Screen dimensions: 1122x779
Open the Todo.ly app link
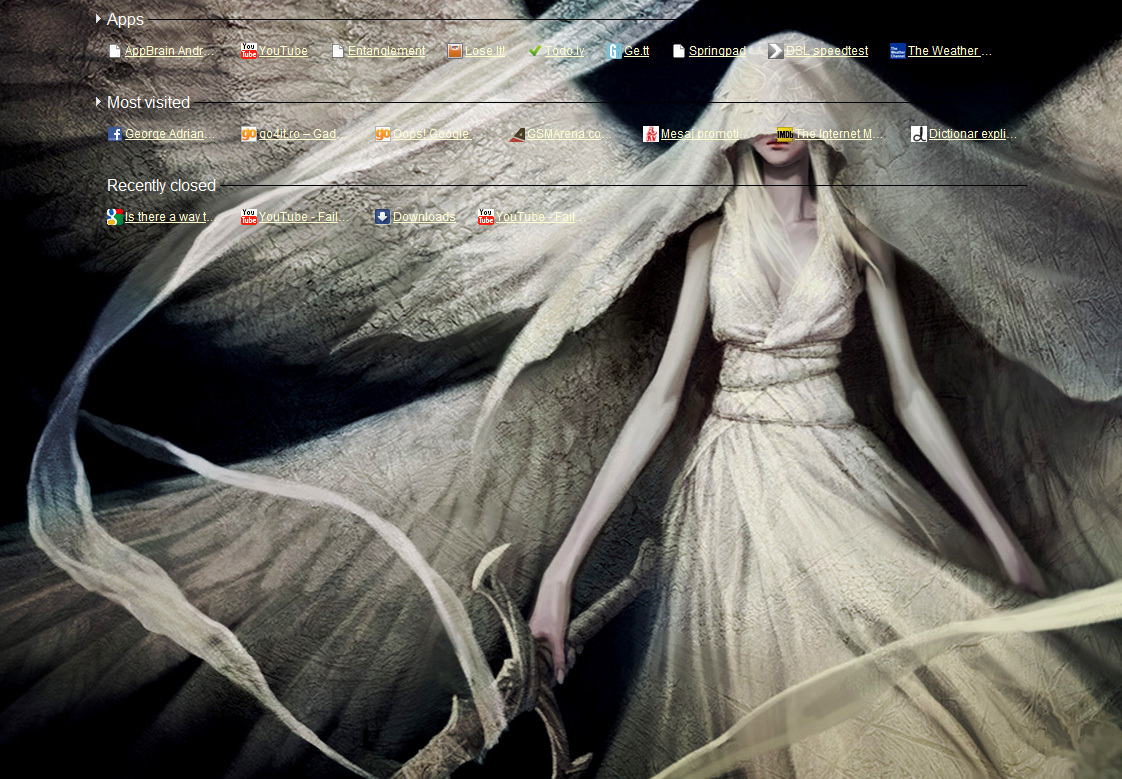click(x=565, y=51)
